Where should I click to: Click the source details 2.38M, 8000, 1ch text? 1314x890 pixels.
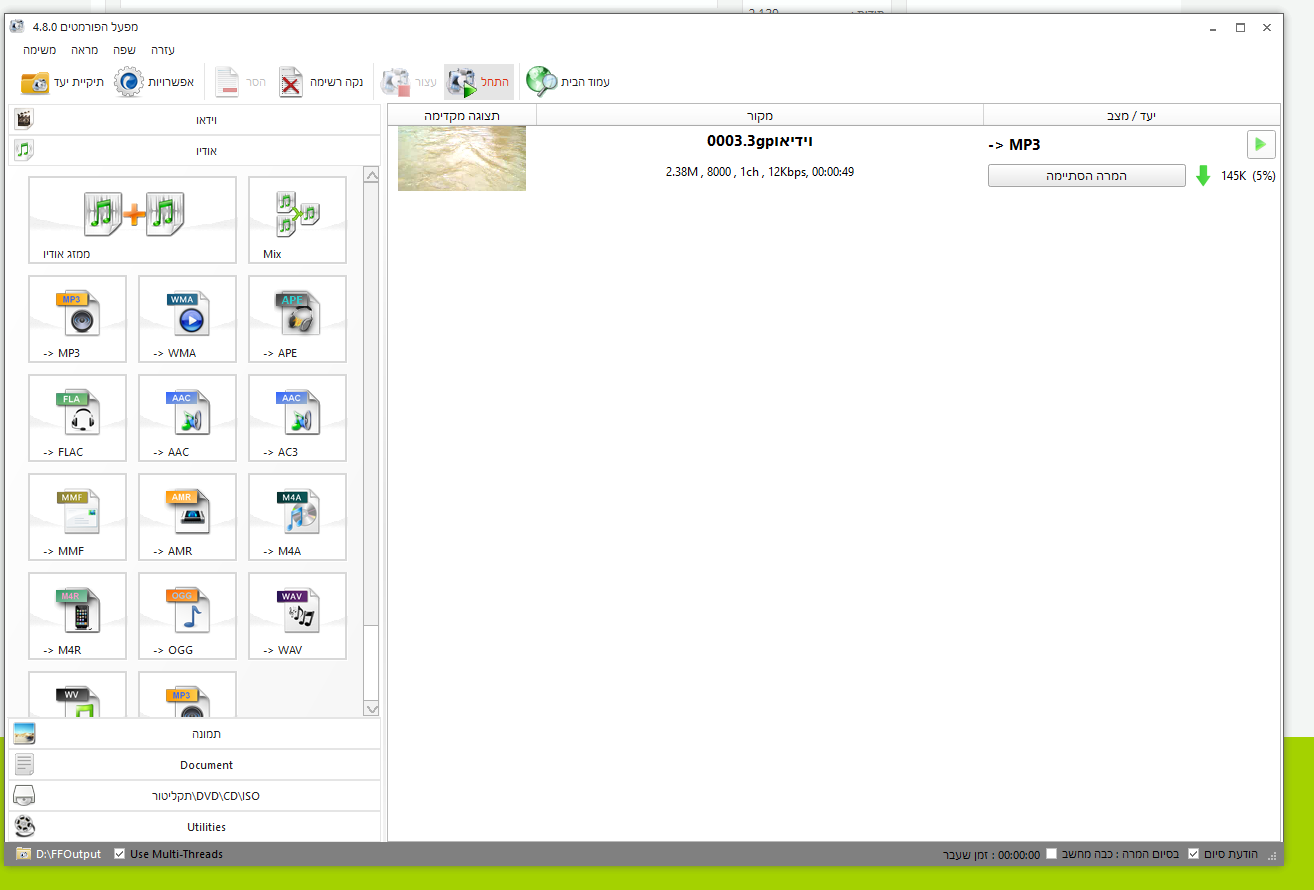[x=760, y=172]
